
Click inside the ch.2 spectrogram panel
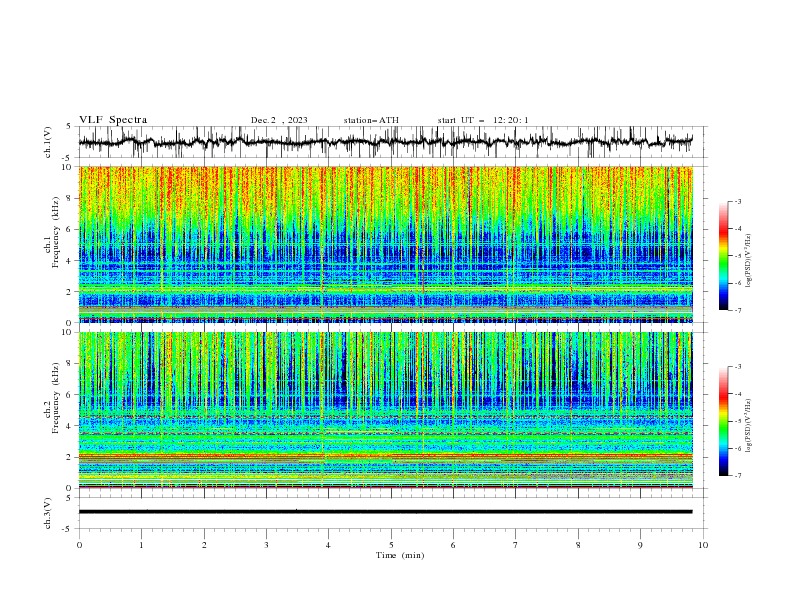[385, 410]
